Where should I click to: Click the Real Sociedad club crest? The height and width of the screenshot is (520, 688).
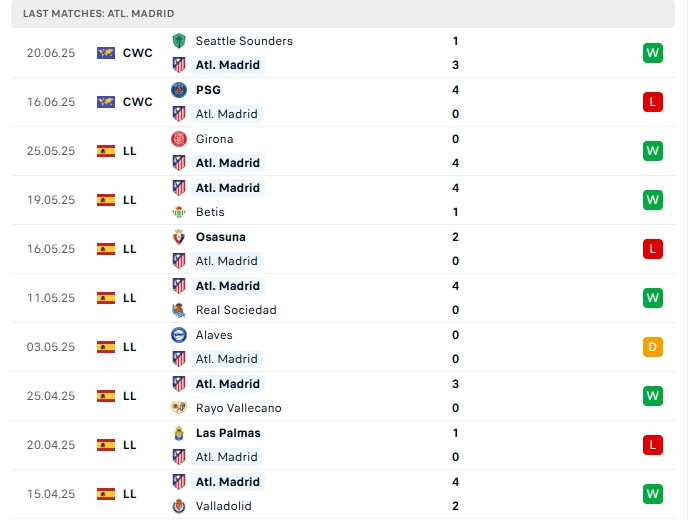179,310
